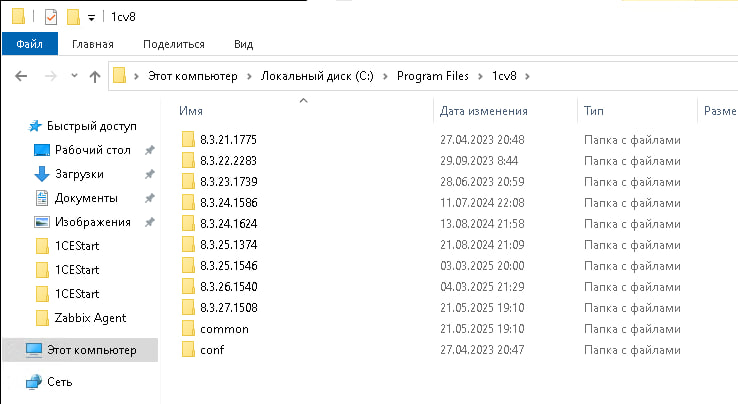Select Сеть in navigation pane

[x=59, y=381]
